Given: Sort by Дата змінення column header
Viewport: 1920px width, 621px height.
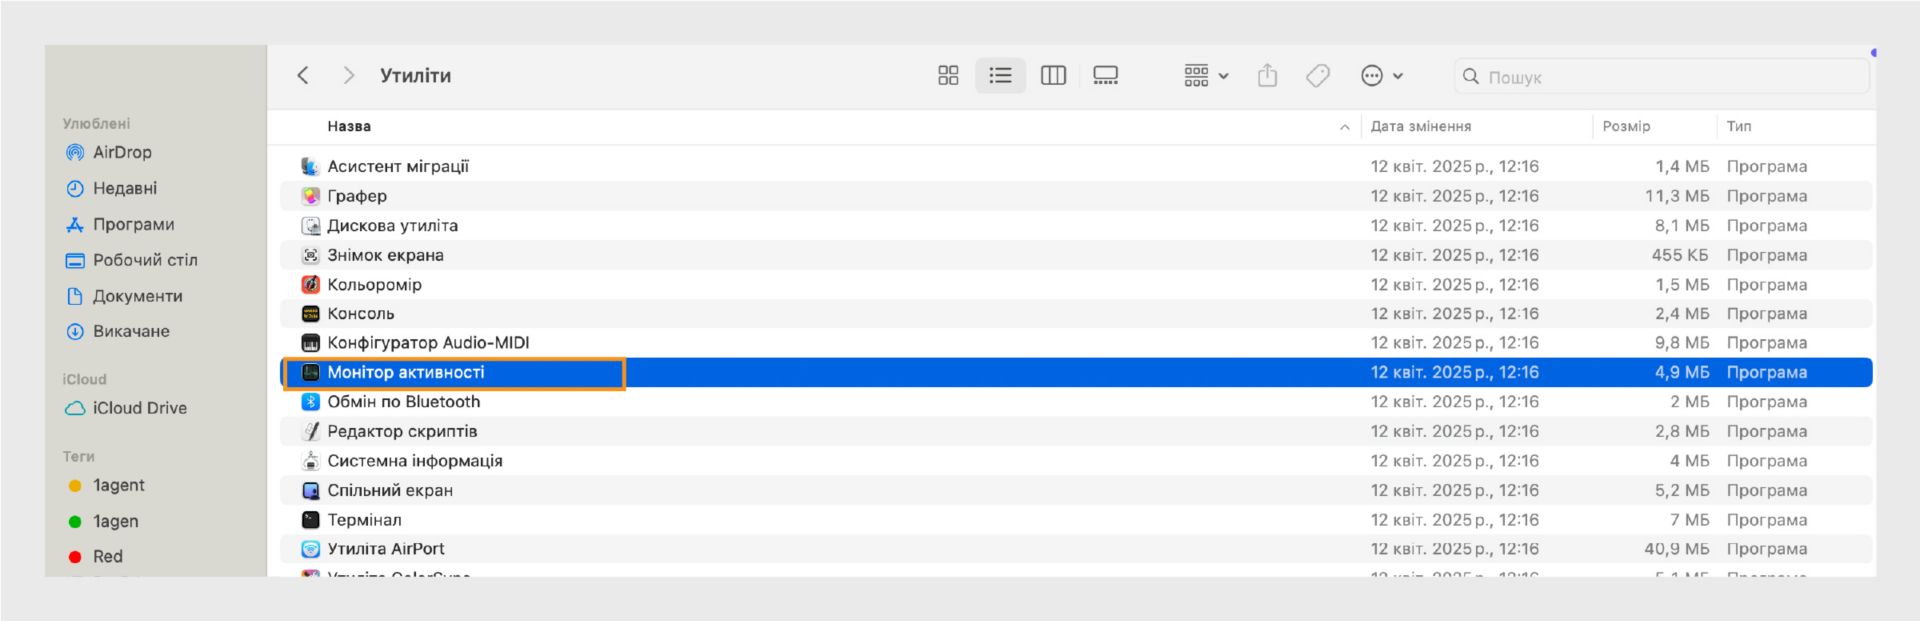Looking at the screenshot, I should pos(1420,127).
